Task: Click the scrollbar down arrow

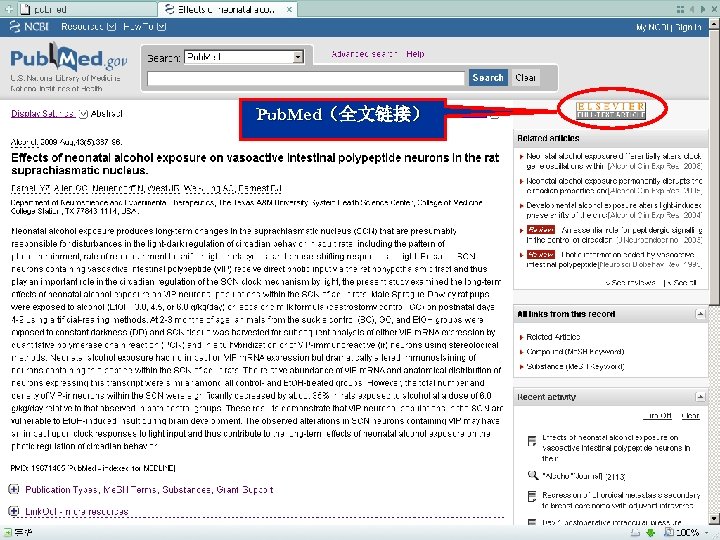Action: click(x=714, y=519)
